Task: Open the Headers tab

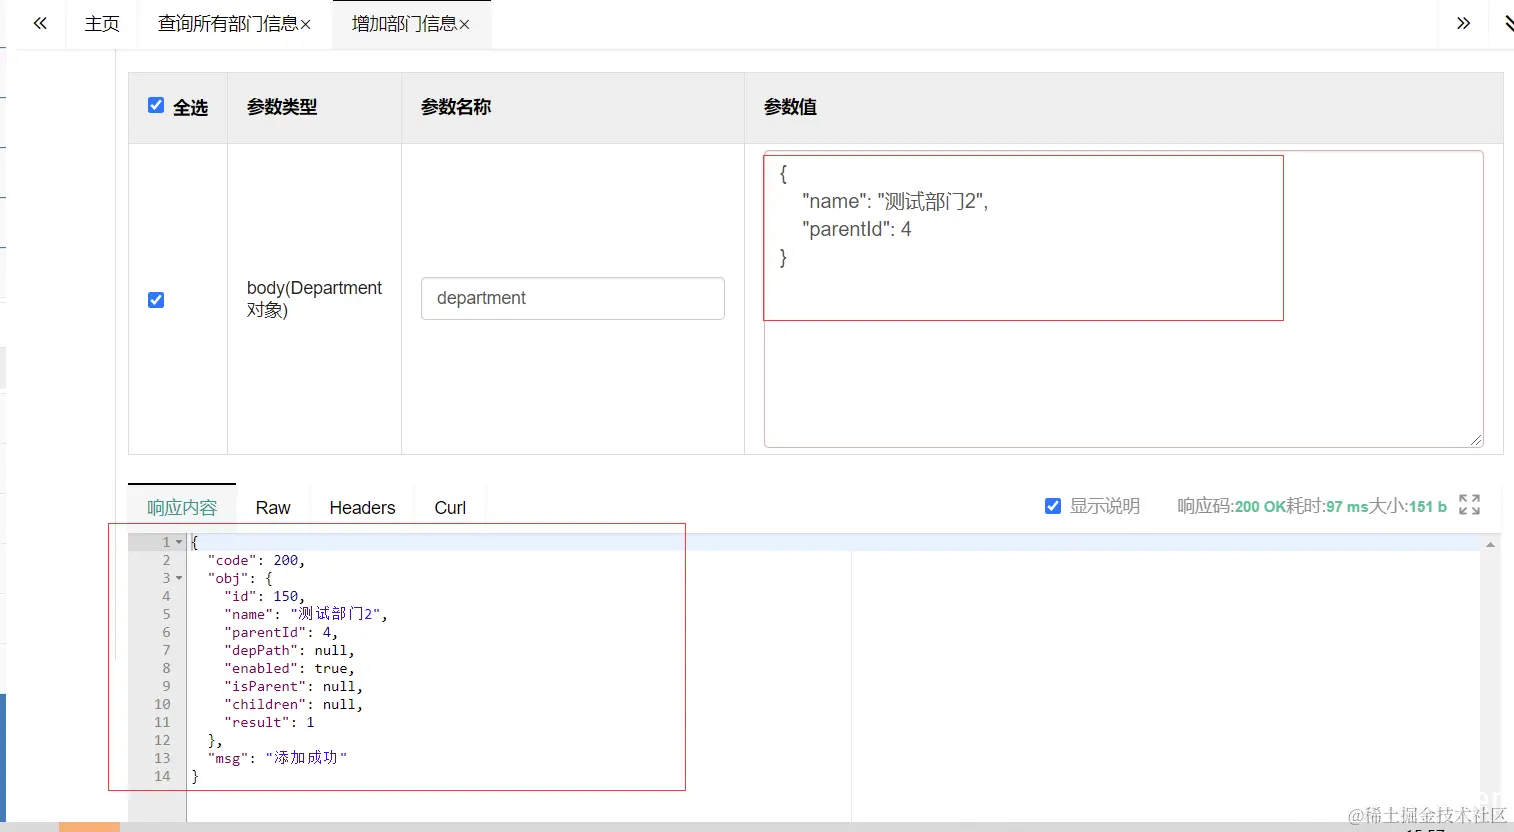Action: (x=361, y=507)
